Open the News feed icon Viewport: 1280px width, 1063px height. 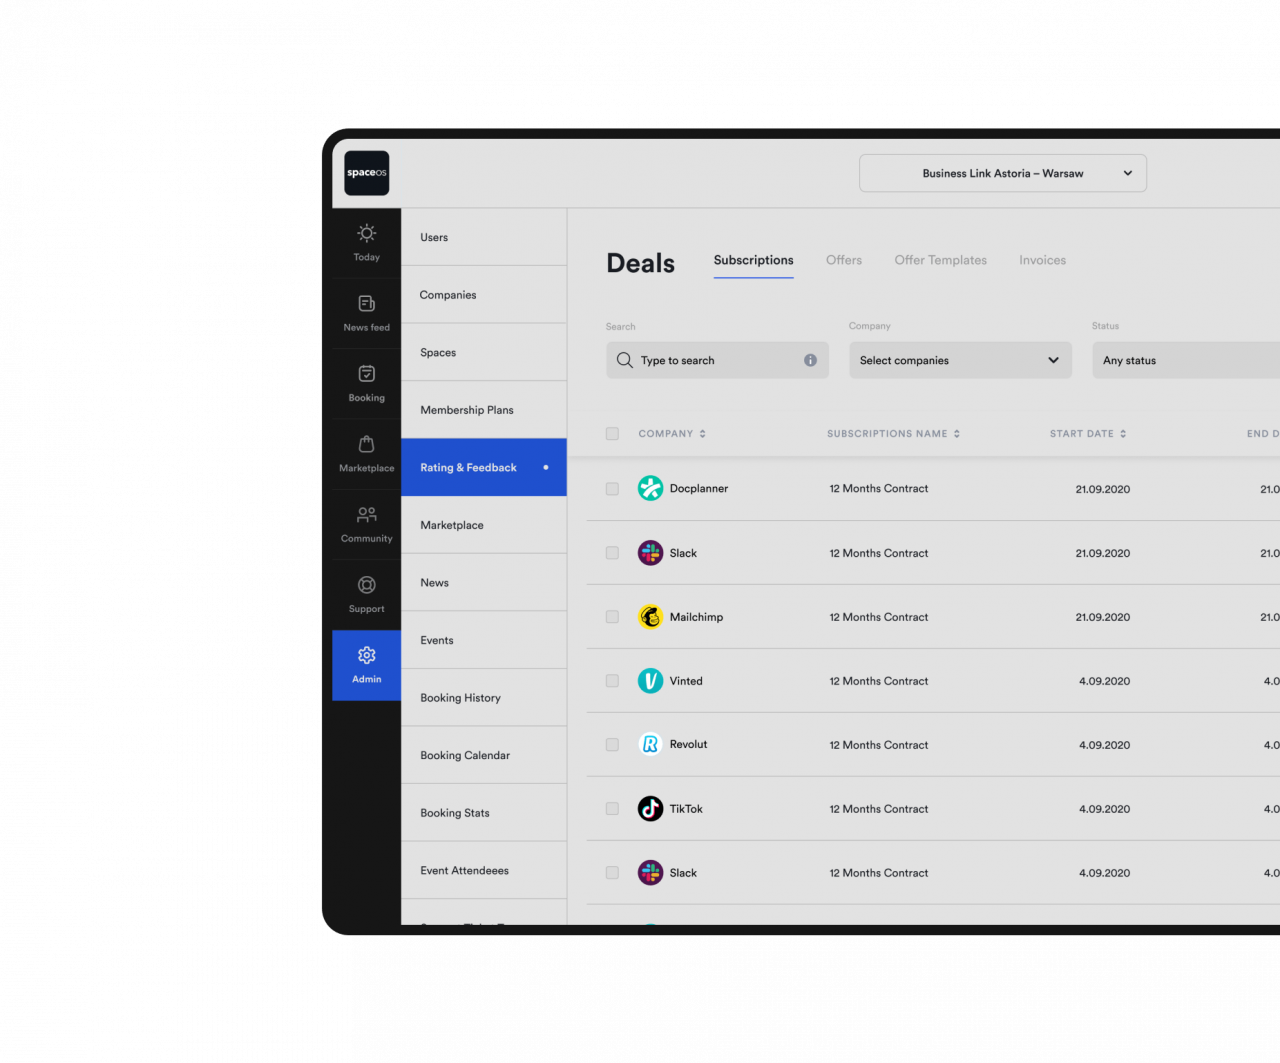367,304
